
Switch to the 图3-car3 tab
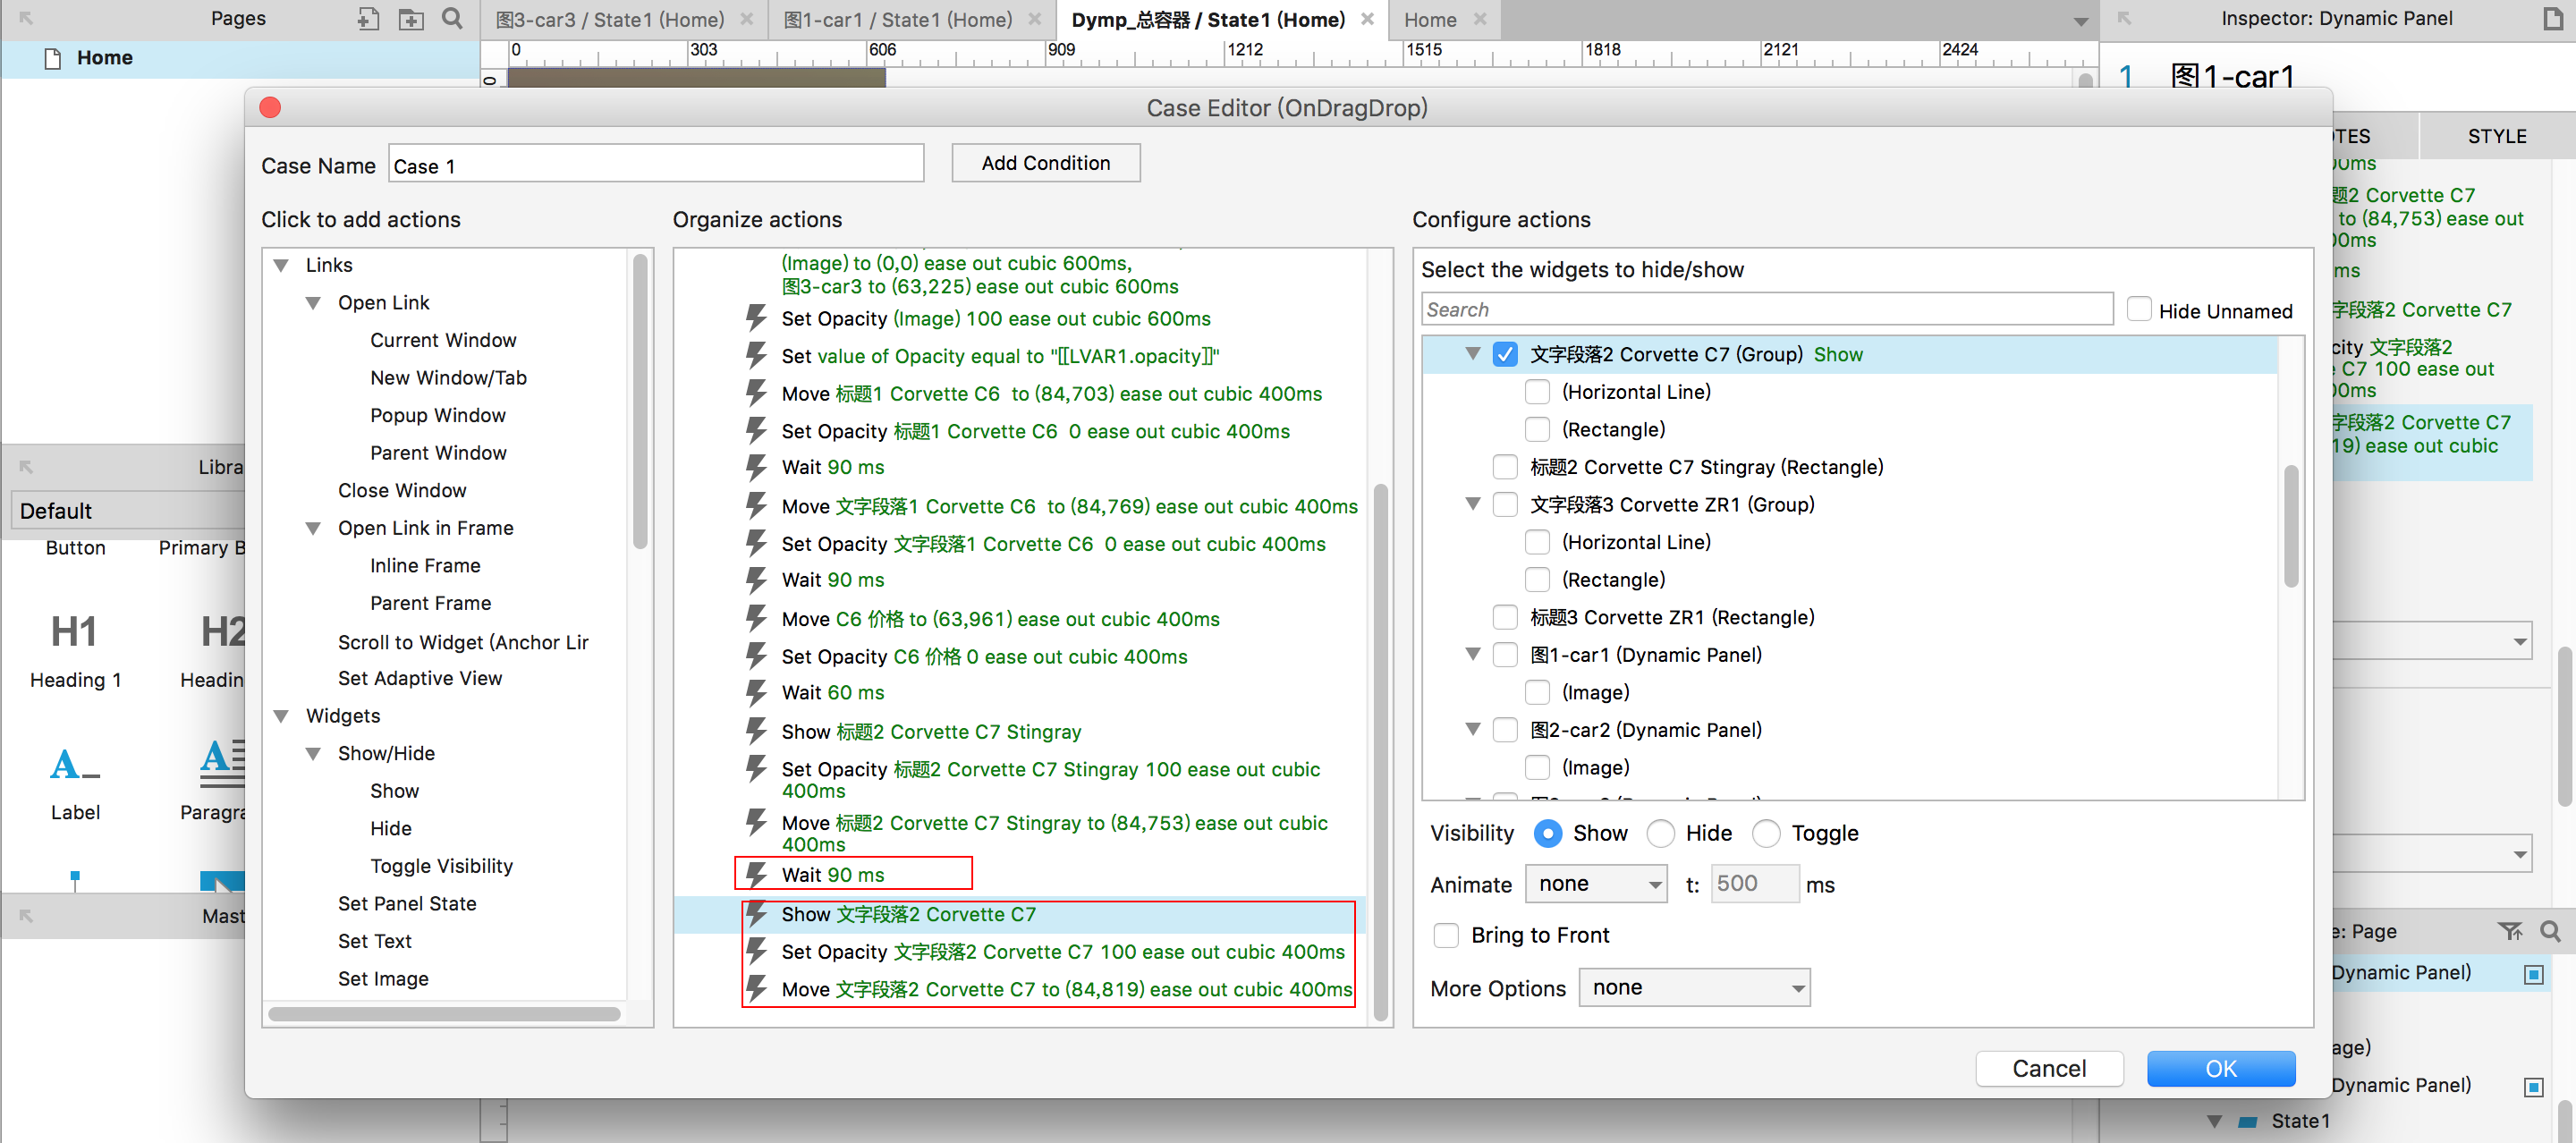coord(610,19)
